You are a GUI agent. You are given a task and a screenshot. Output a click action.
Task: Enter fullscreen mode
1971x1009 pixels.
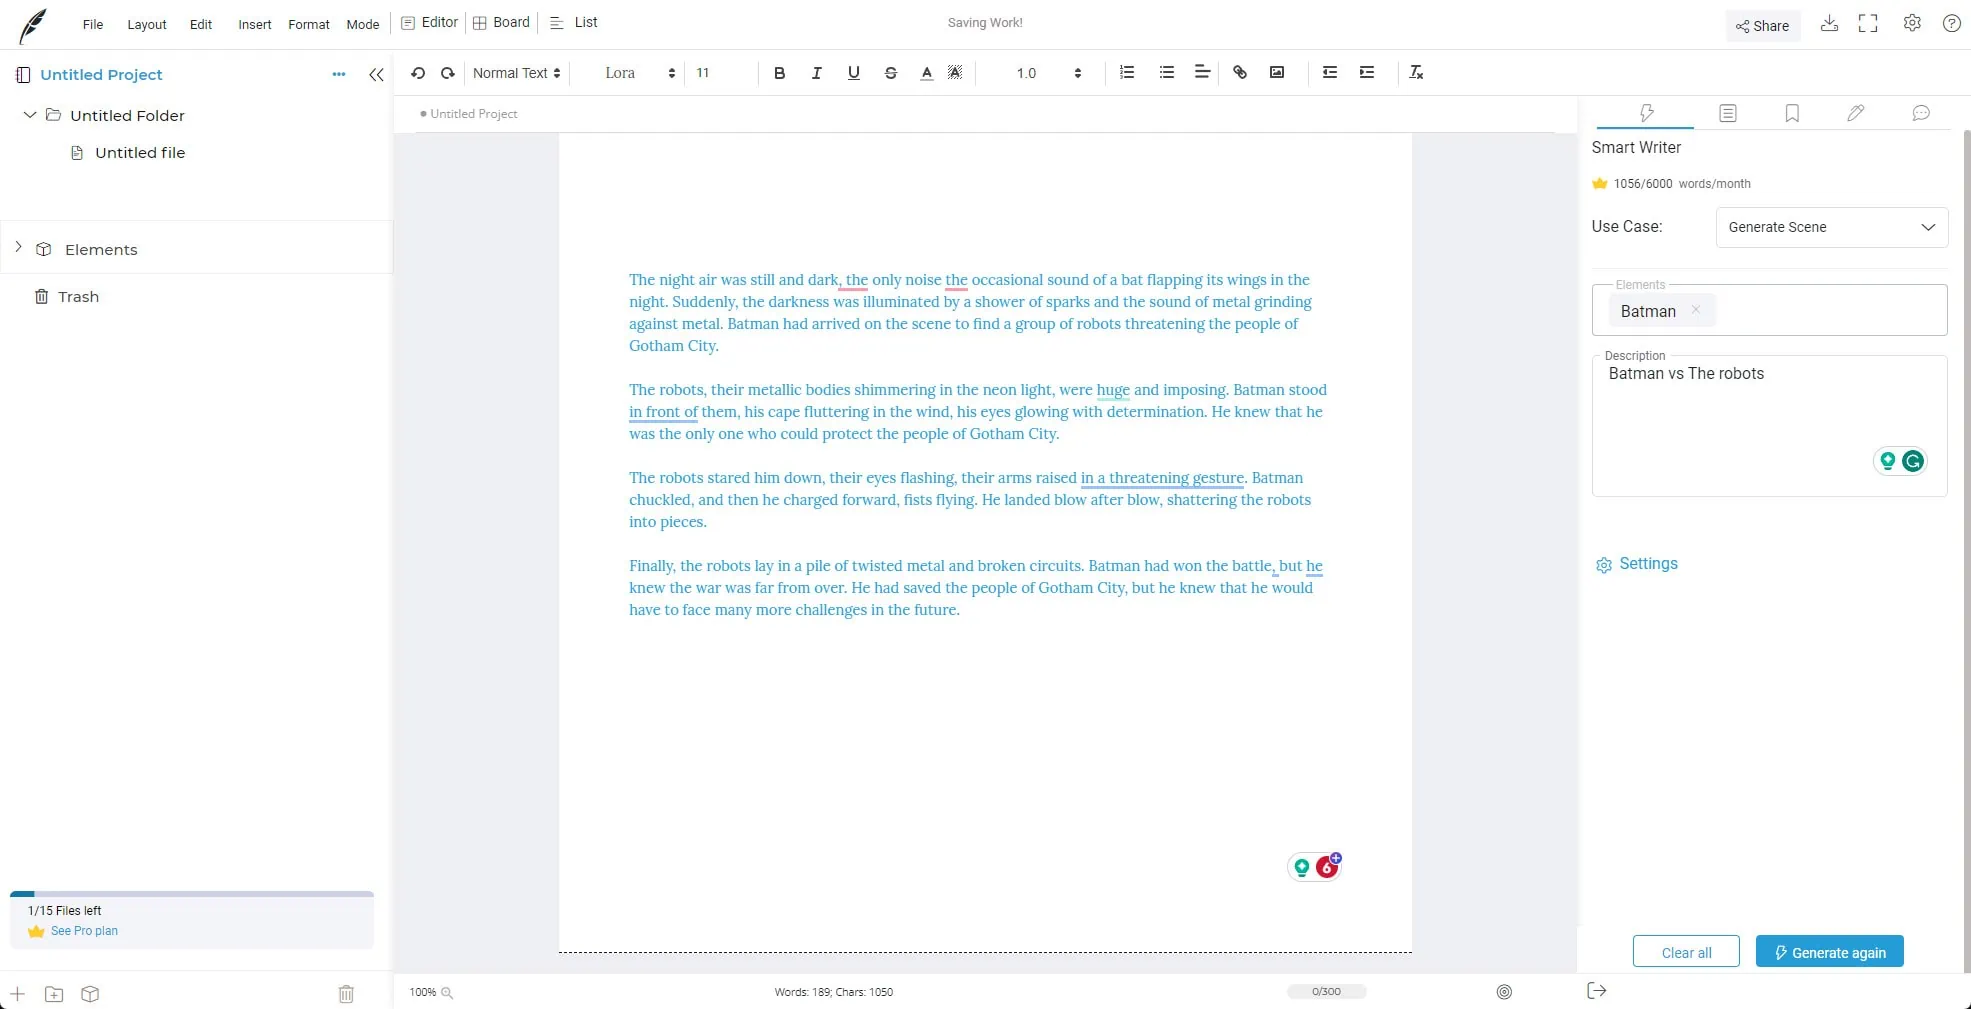(1868, 23)
